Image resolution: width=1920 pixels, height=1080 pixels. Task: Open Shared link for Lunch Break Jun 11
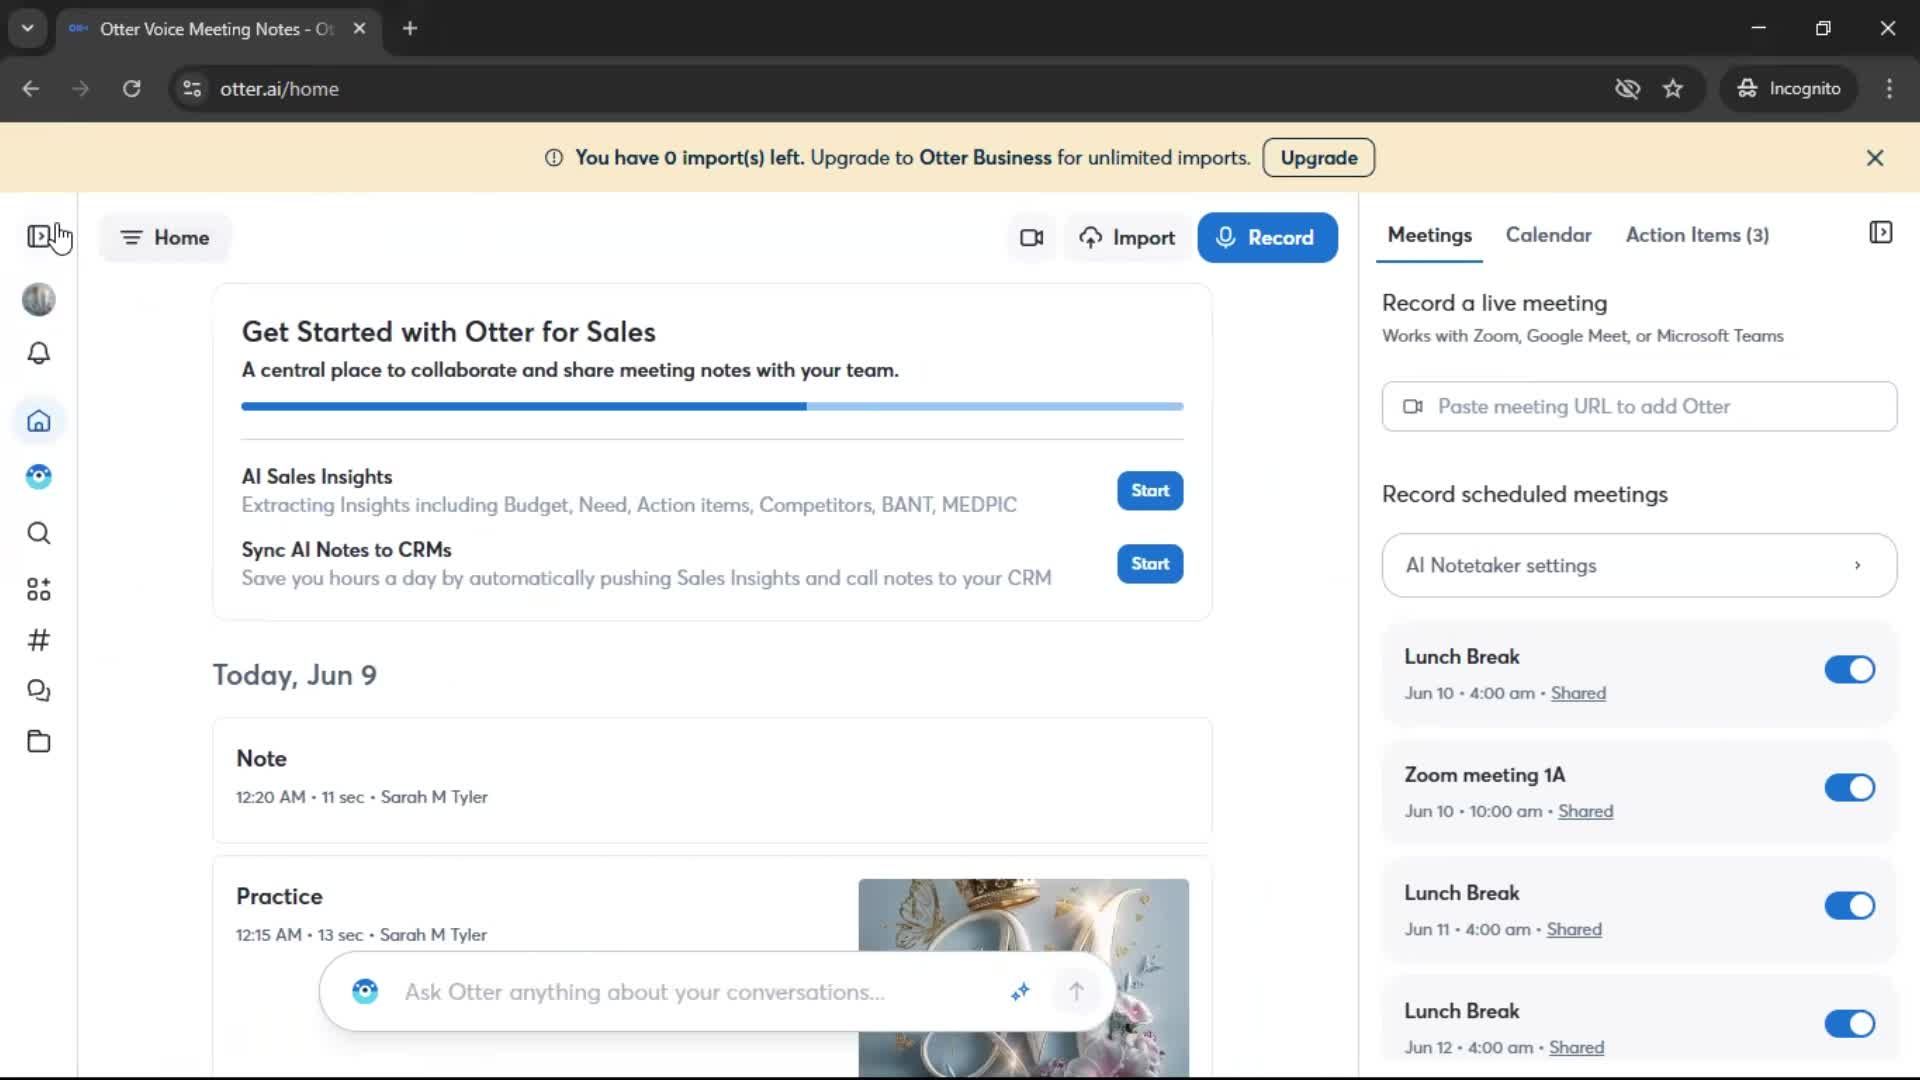tap(1574, 929)
